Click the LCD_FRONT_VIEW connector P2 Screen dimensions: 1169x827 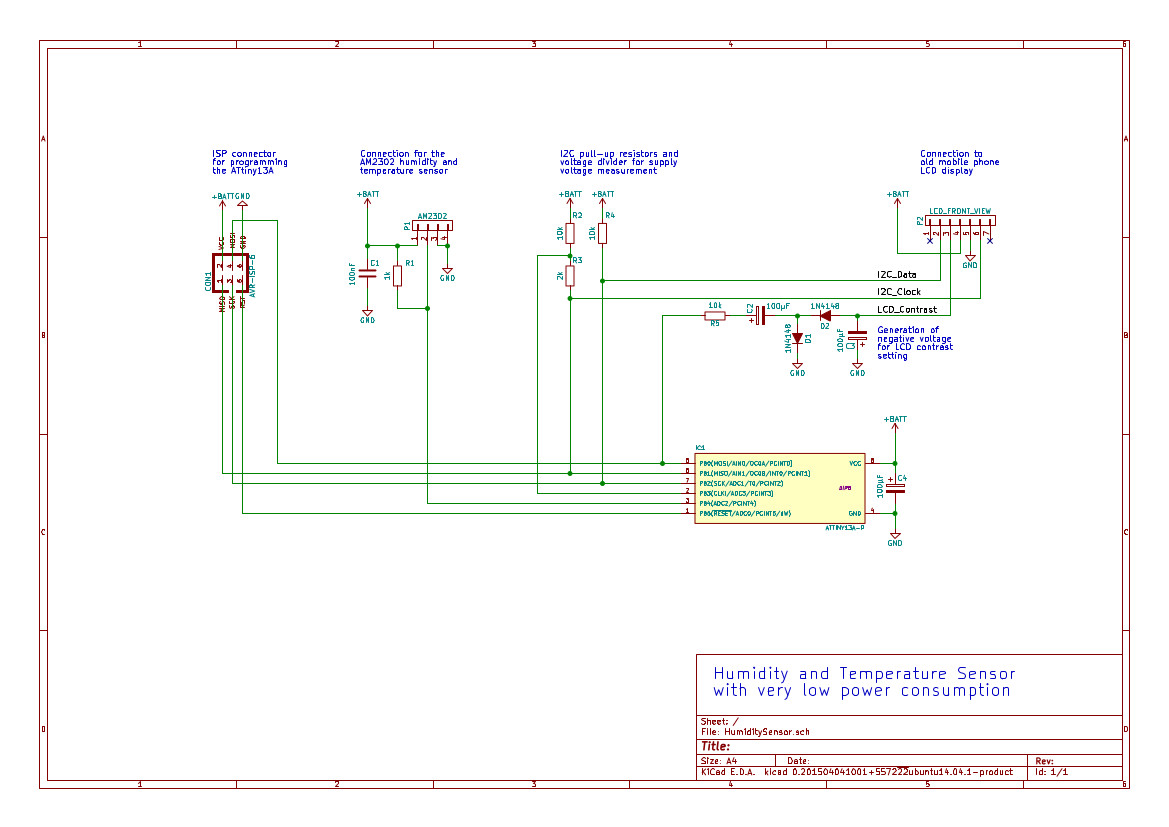[960, 221]
